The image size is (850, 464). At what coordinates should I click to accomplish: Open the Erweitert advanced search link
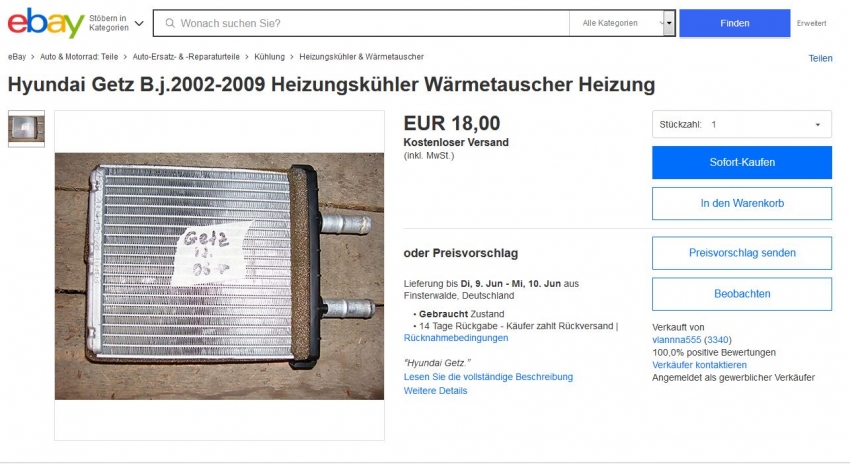pos(811,23)
